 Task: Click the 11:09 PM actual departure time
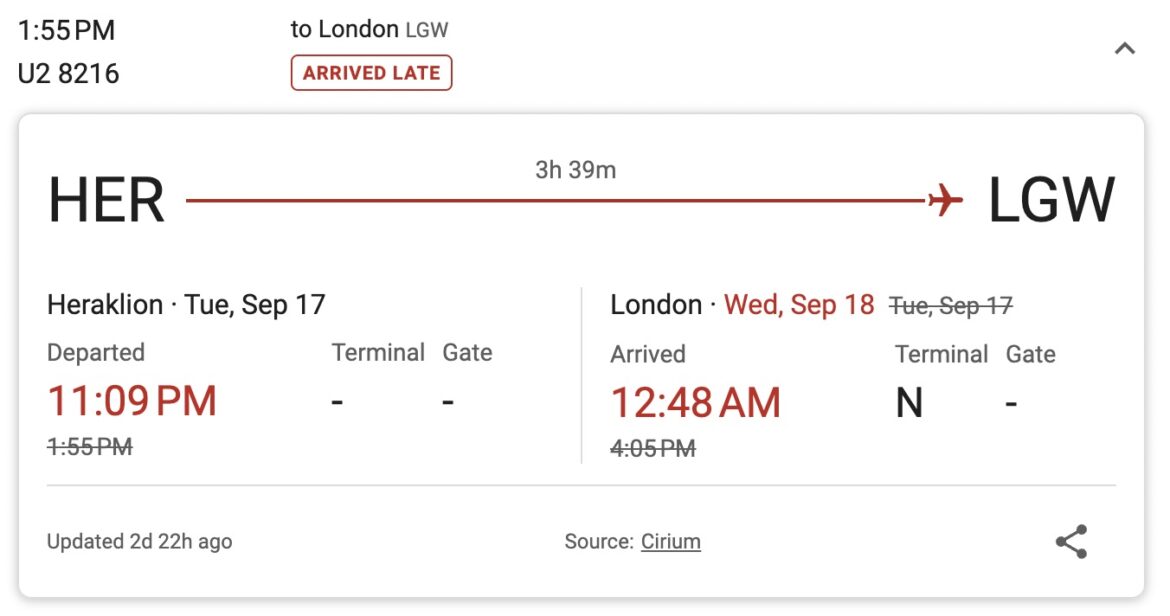click(x=132, y=402)
